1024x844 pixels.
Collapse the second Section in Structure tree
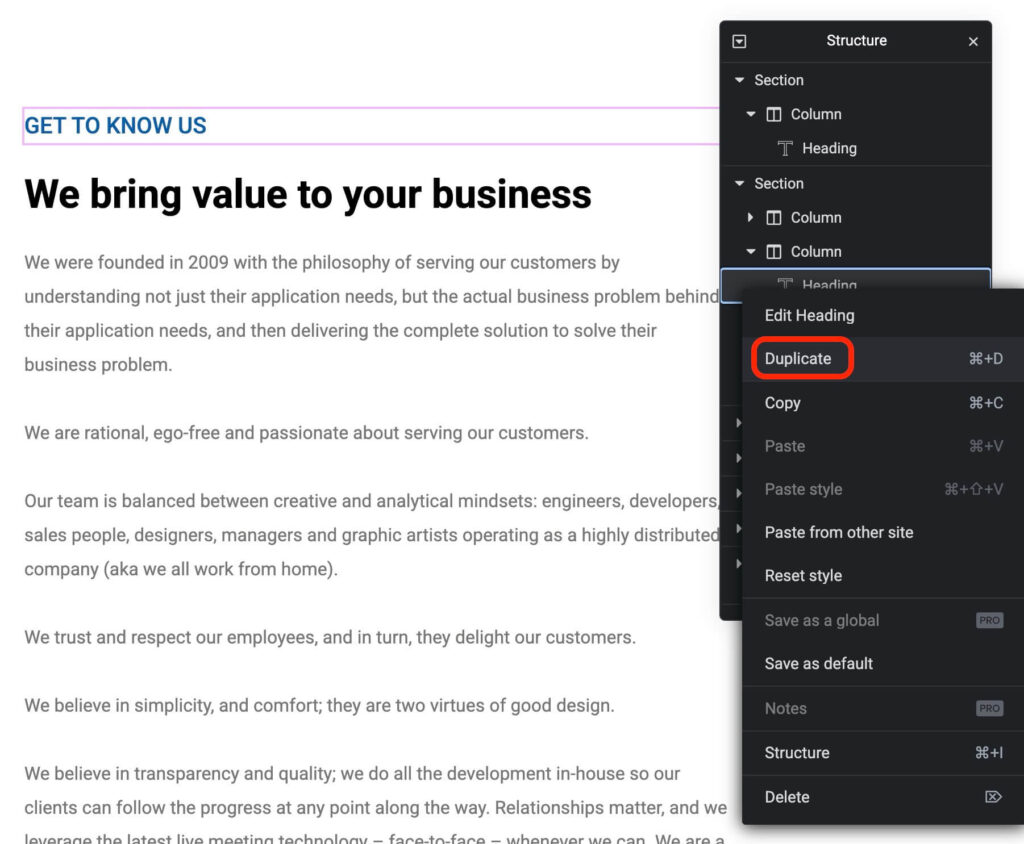click(x=740, y=184)
